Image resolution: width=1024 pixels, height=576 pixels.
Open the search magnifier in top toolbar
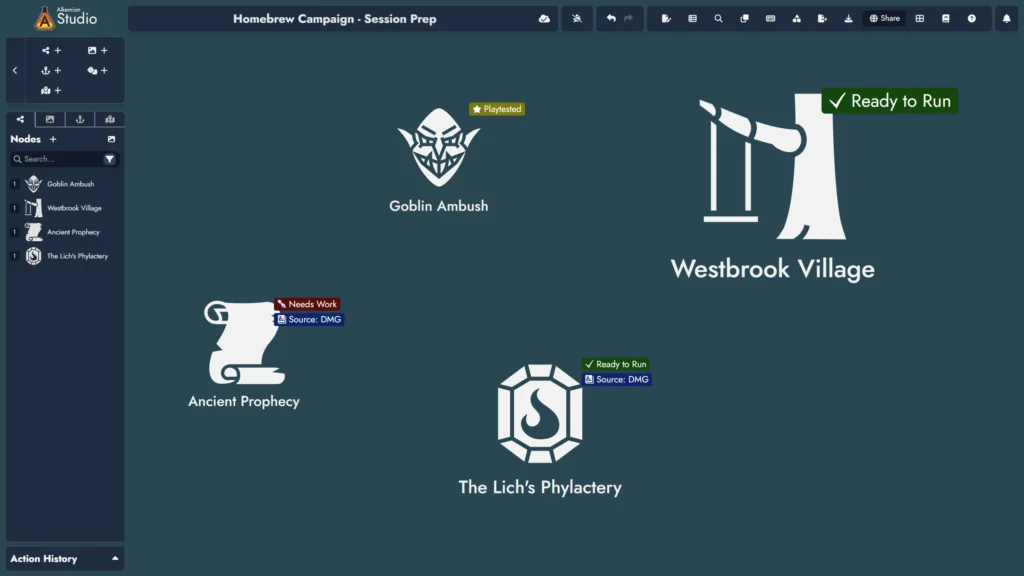point(718,18)
